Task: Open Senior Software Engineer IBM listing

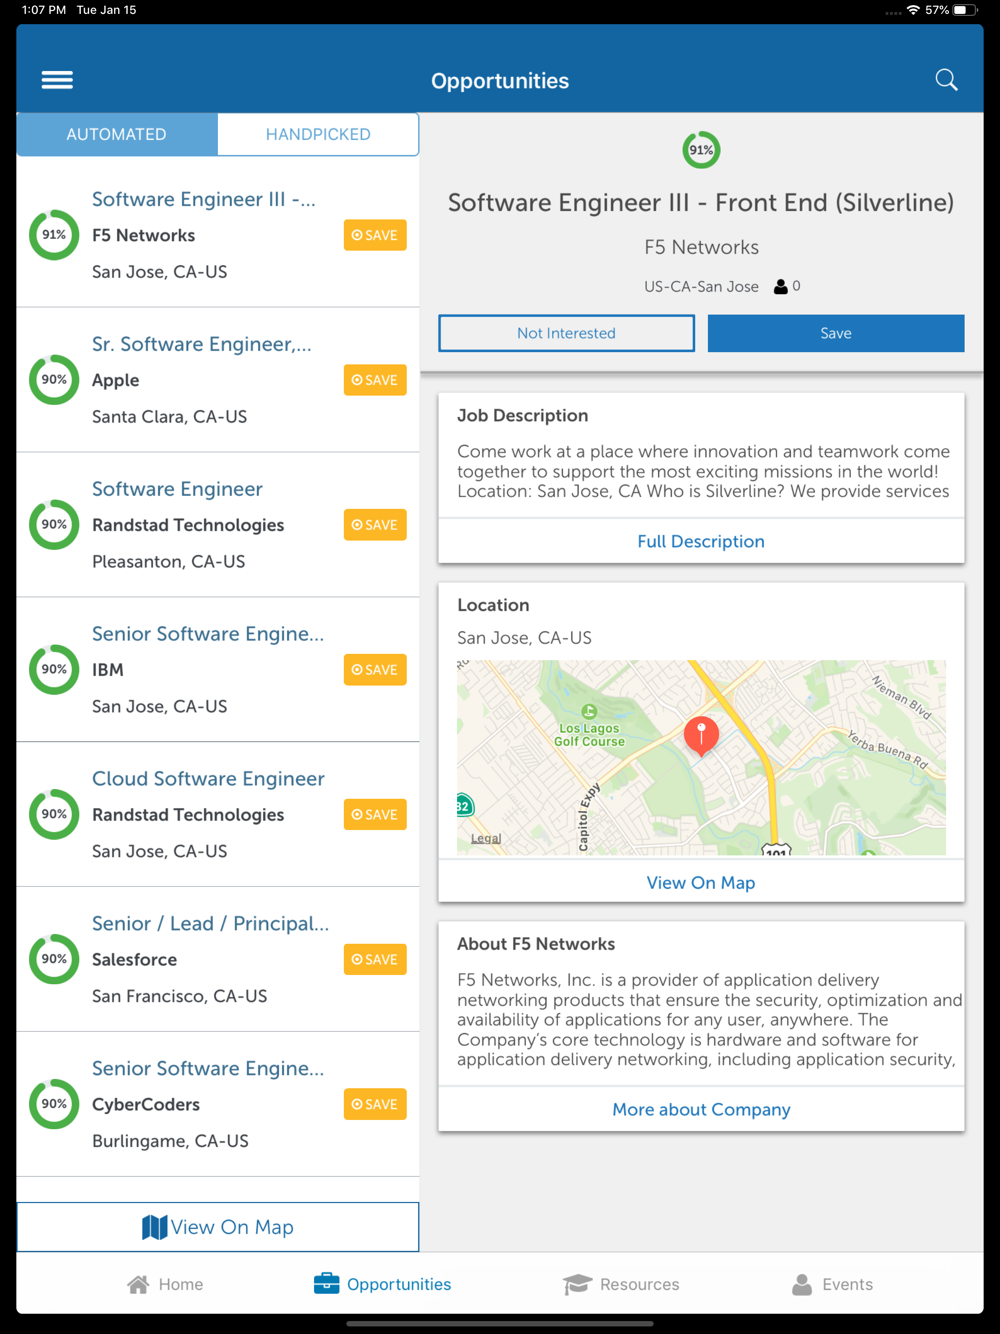Action: pos(208,634)
